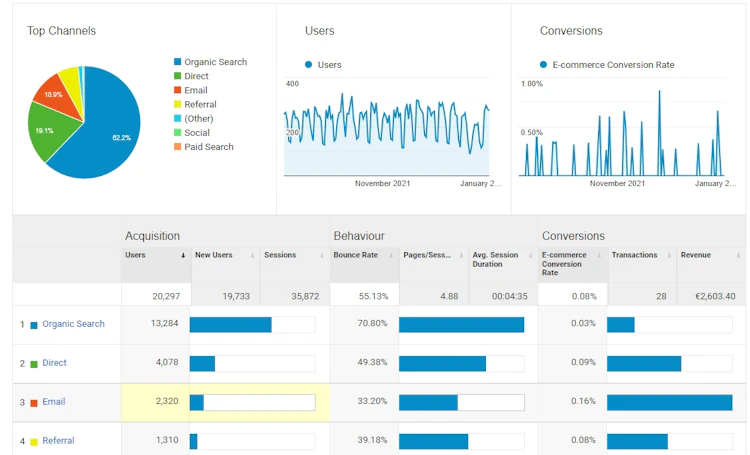Click overall bounce rate 55.13%
750x455 pixels.
tap(374, 296)
